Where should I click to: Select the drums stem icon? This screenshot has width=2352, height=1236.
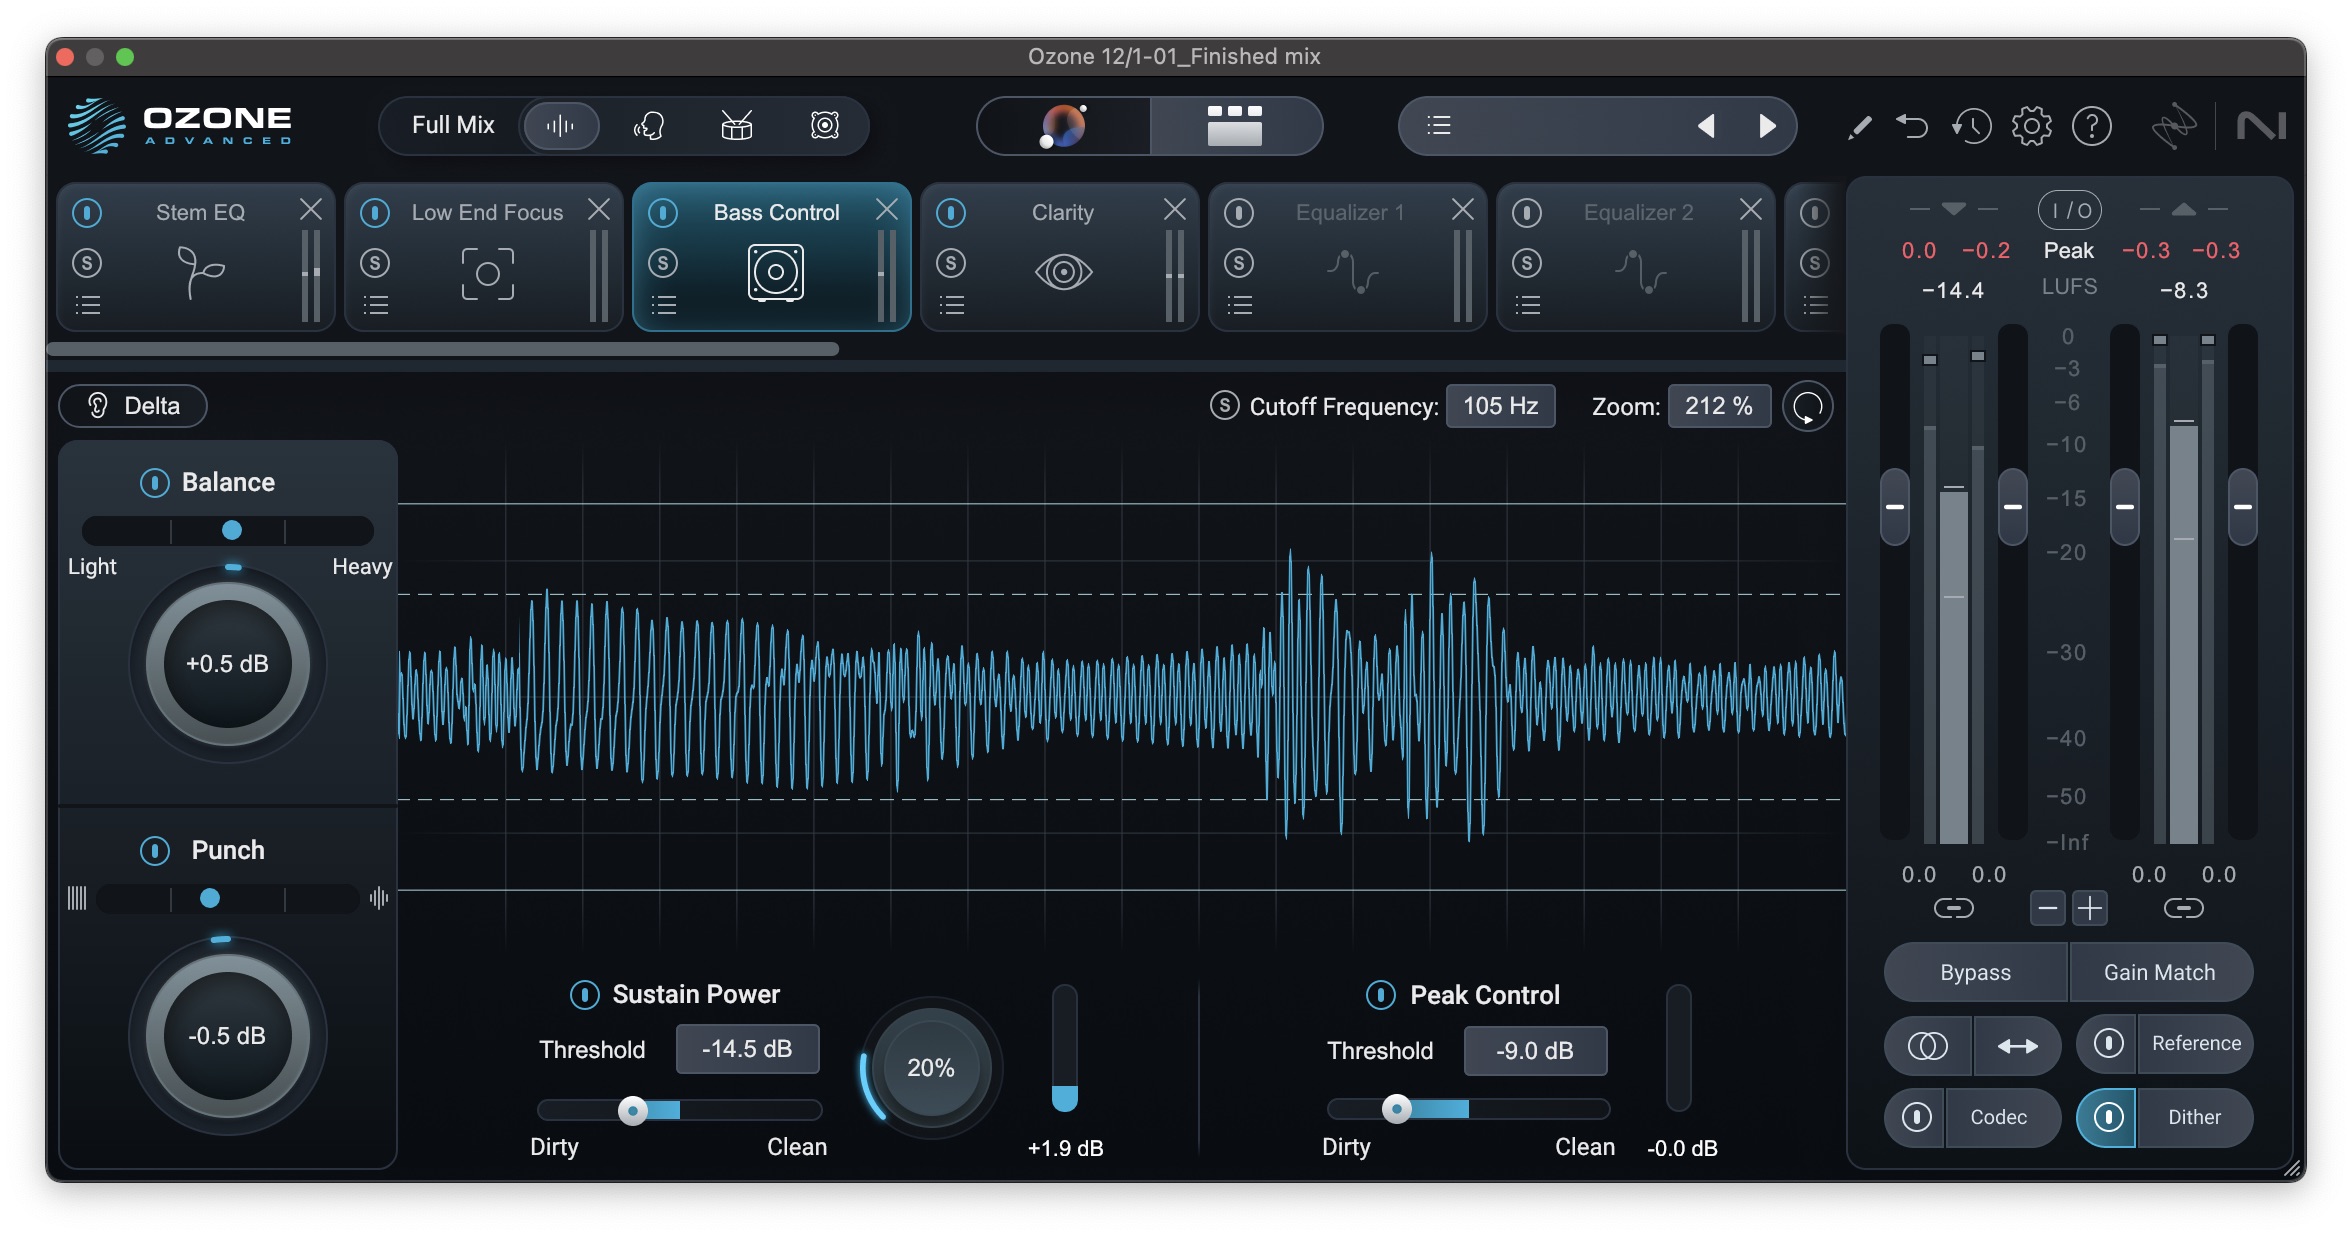pos(737,126)
